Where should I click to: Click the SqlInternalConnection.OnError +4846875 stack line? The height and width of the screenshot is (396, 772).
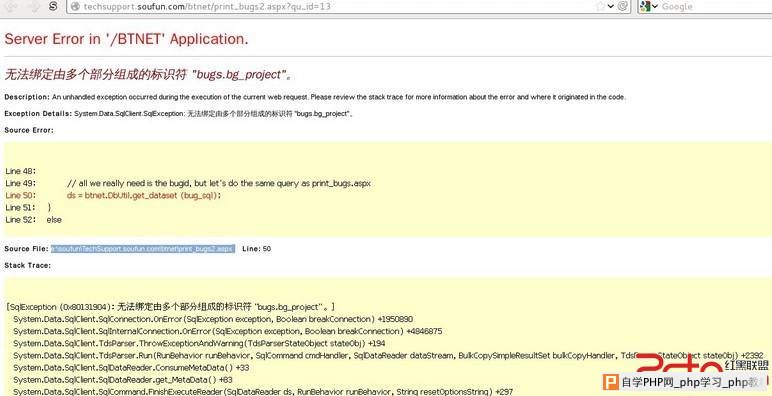click(227, 331)
